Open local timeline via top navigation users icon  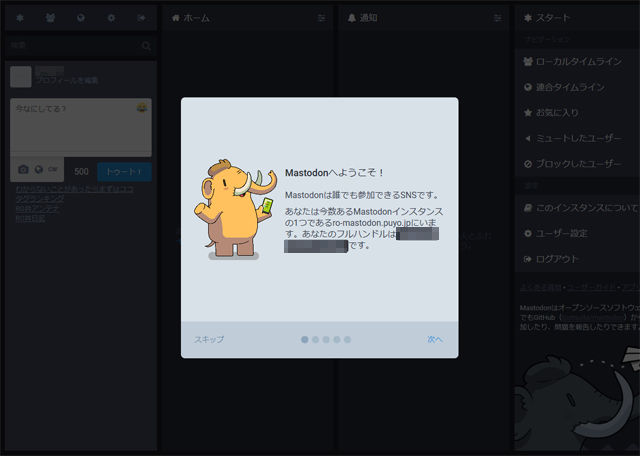[x=50, y=18]
